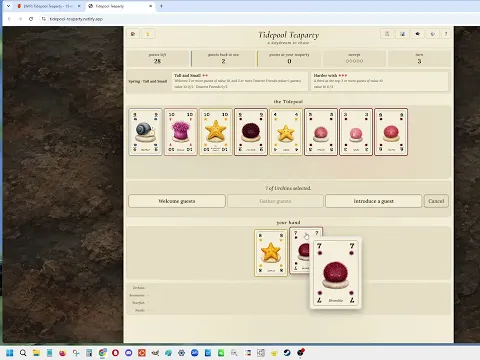480x360 pixels.
Task: Open Windows taskbar search
Action: pyautogui.click(x=23, y=353)
